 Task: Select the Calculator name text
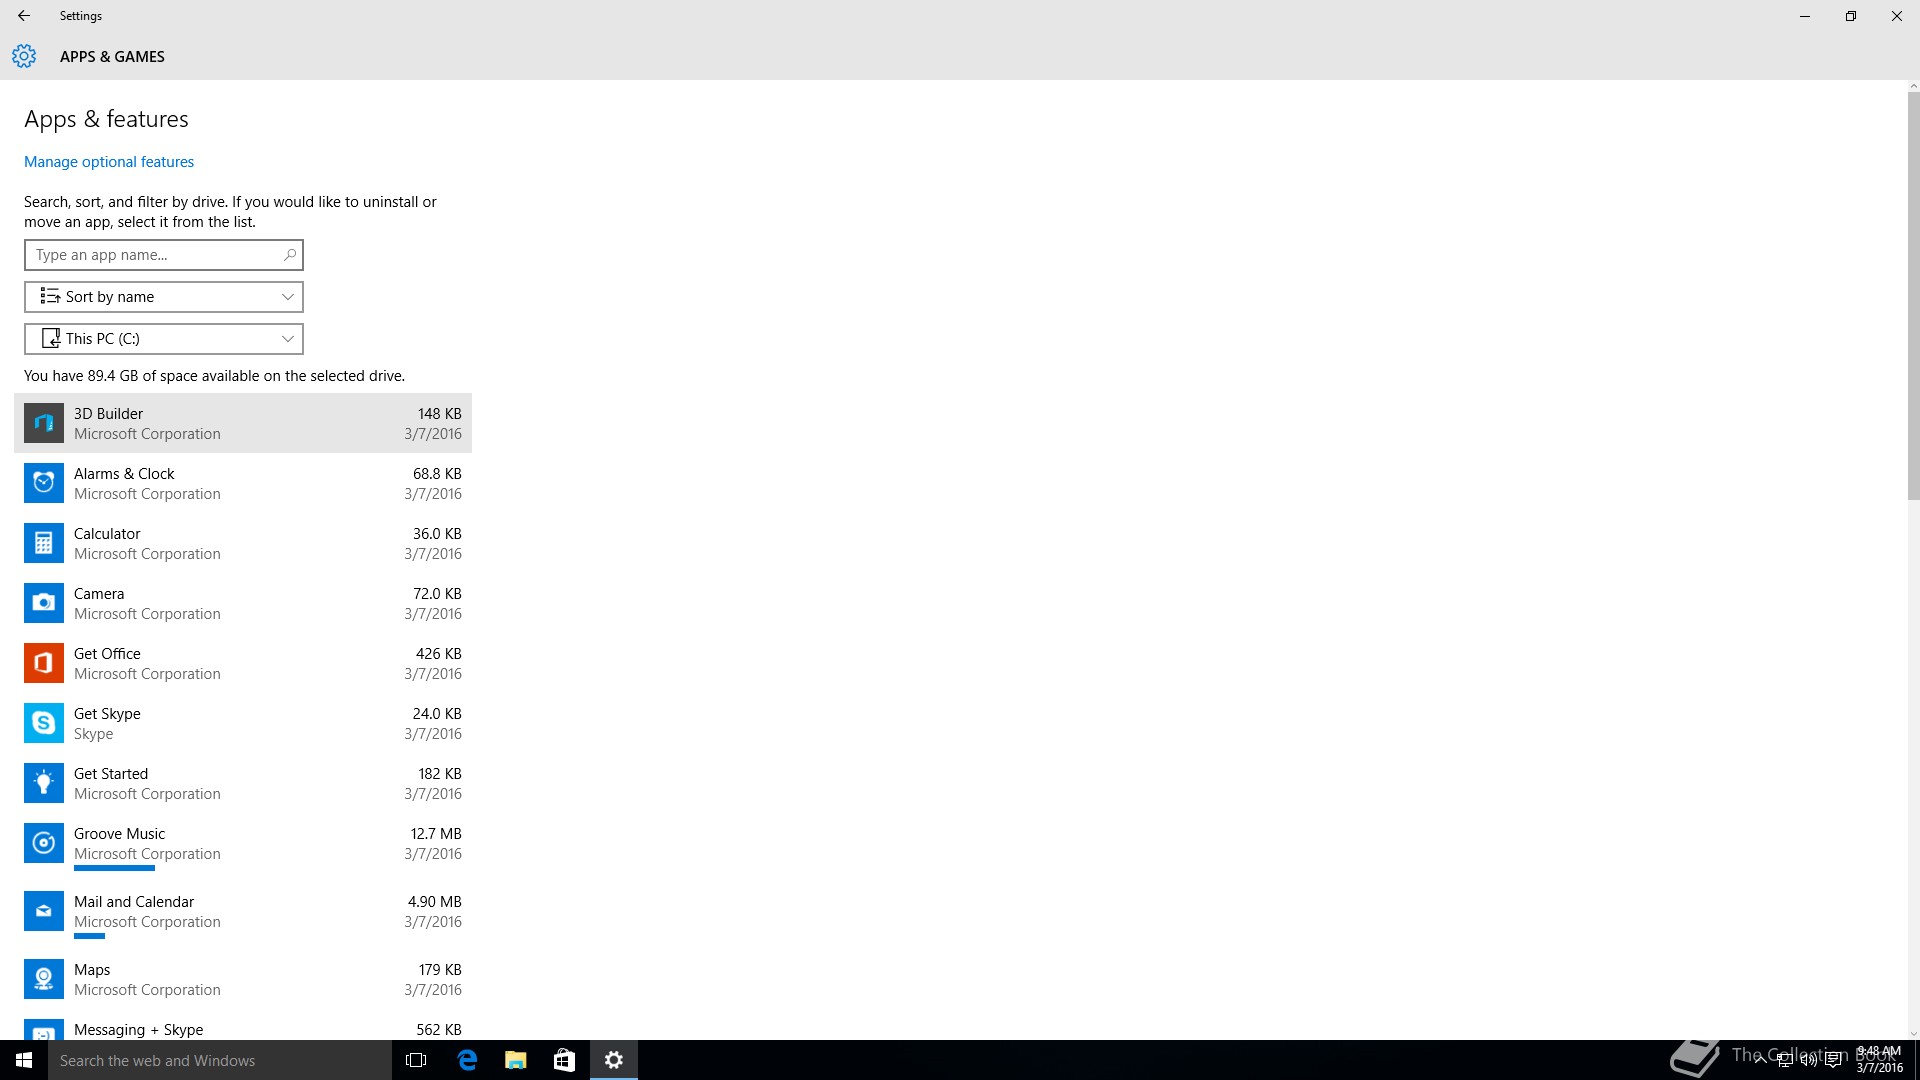point(107,534)
